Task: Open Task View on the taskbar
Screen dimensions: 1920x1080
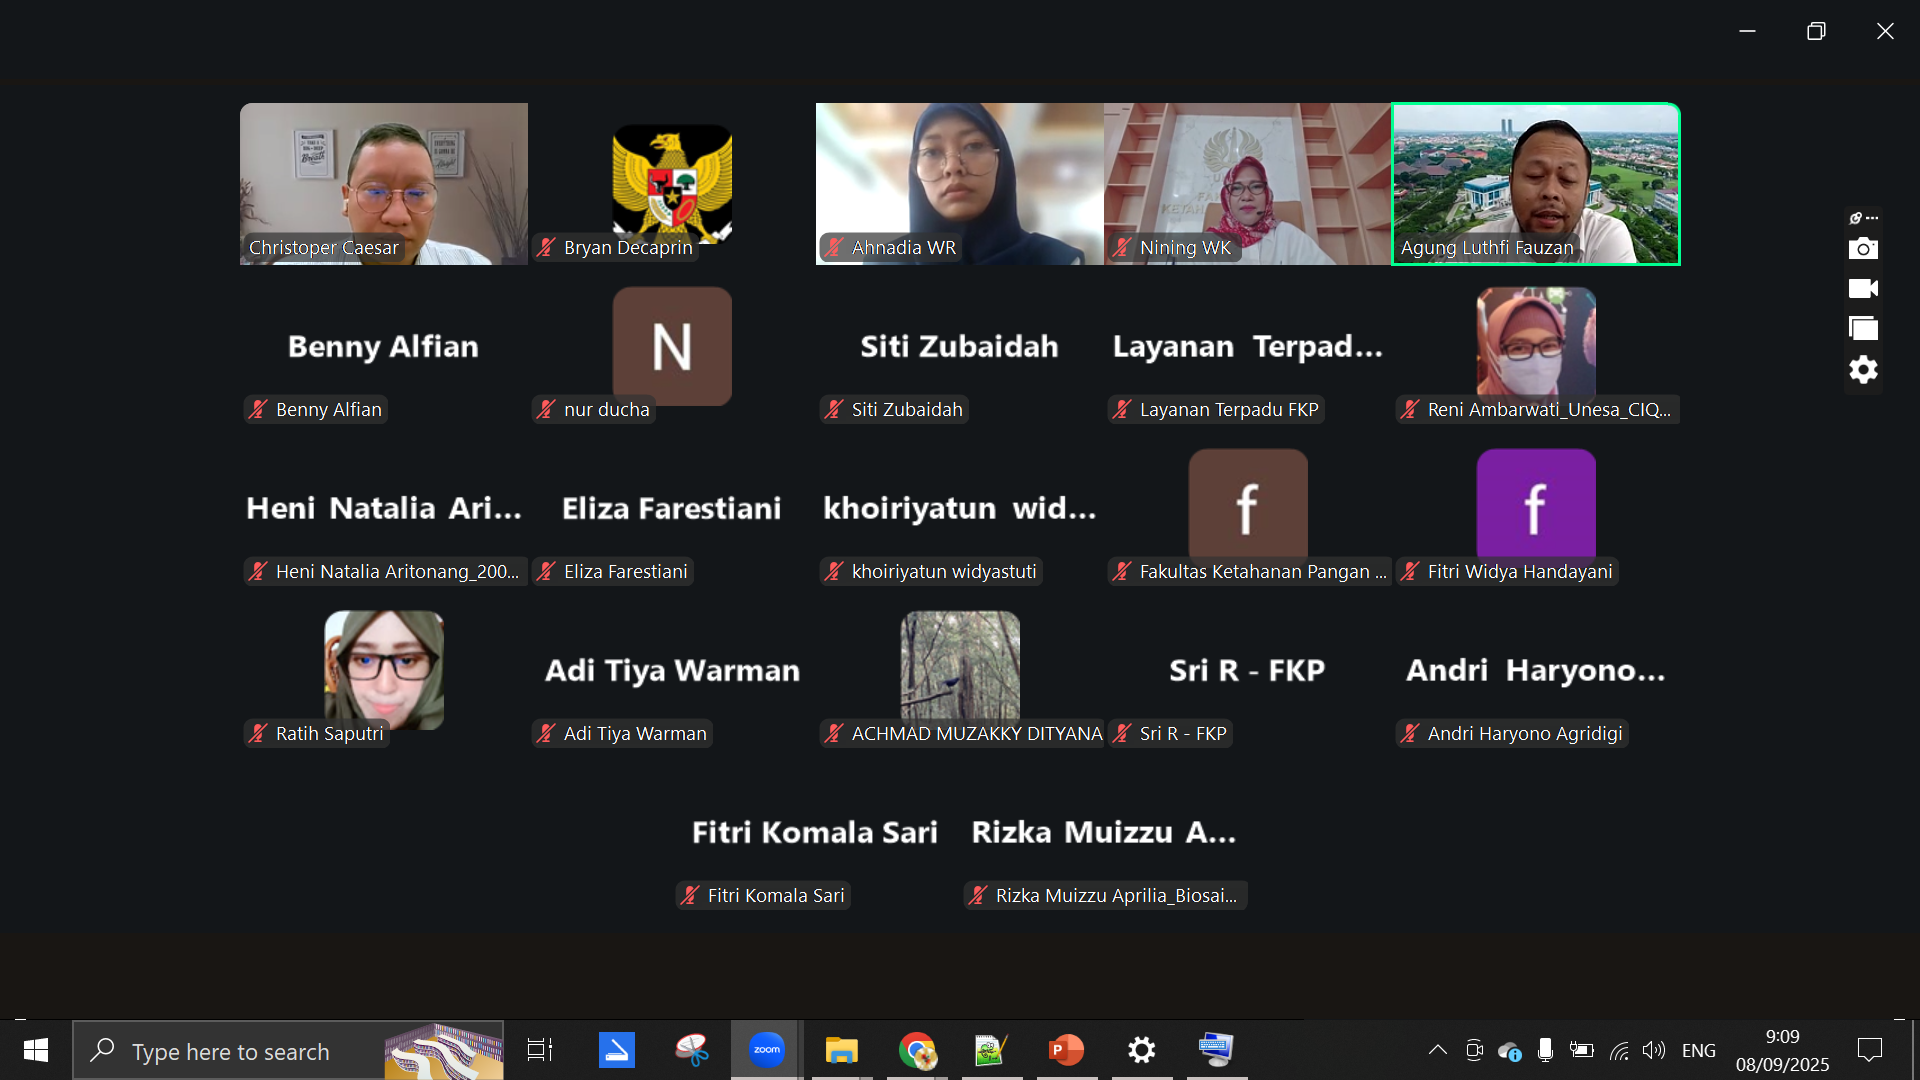Action: [540, 1050]
